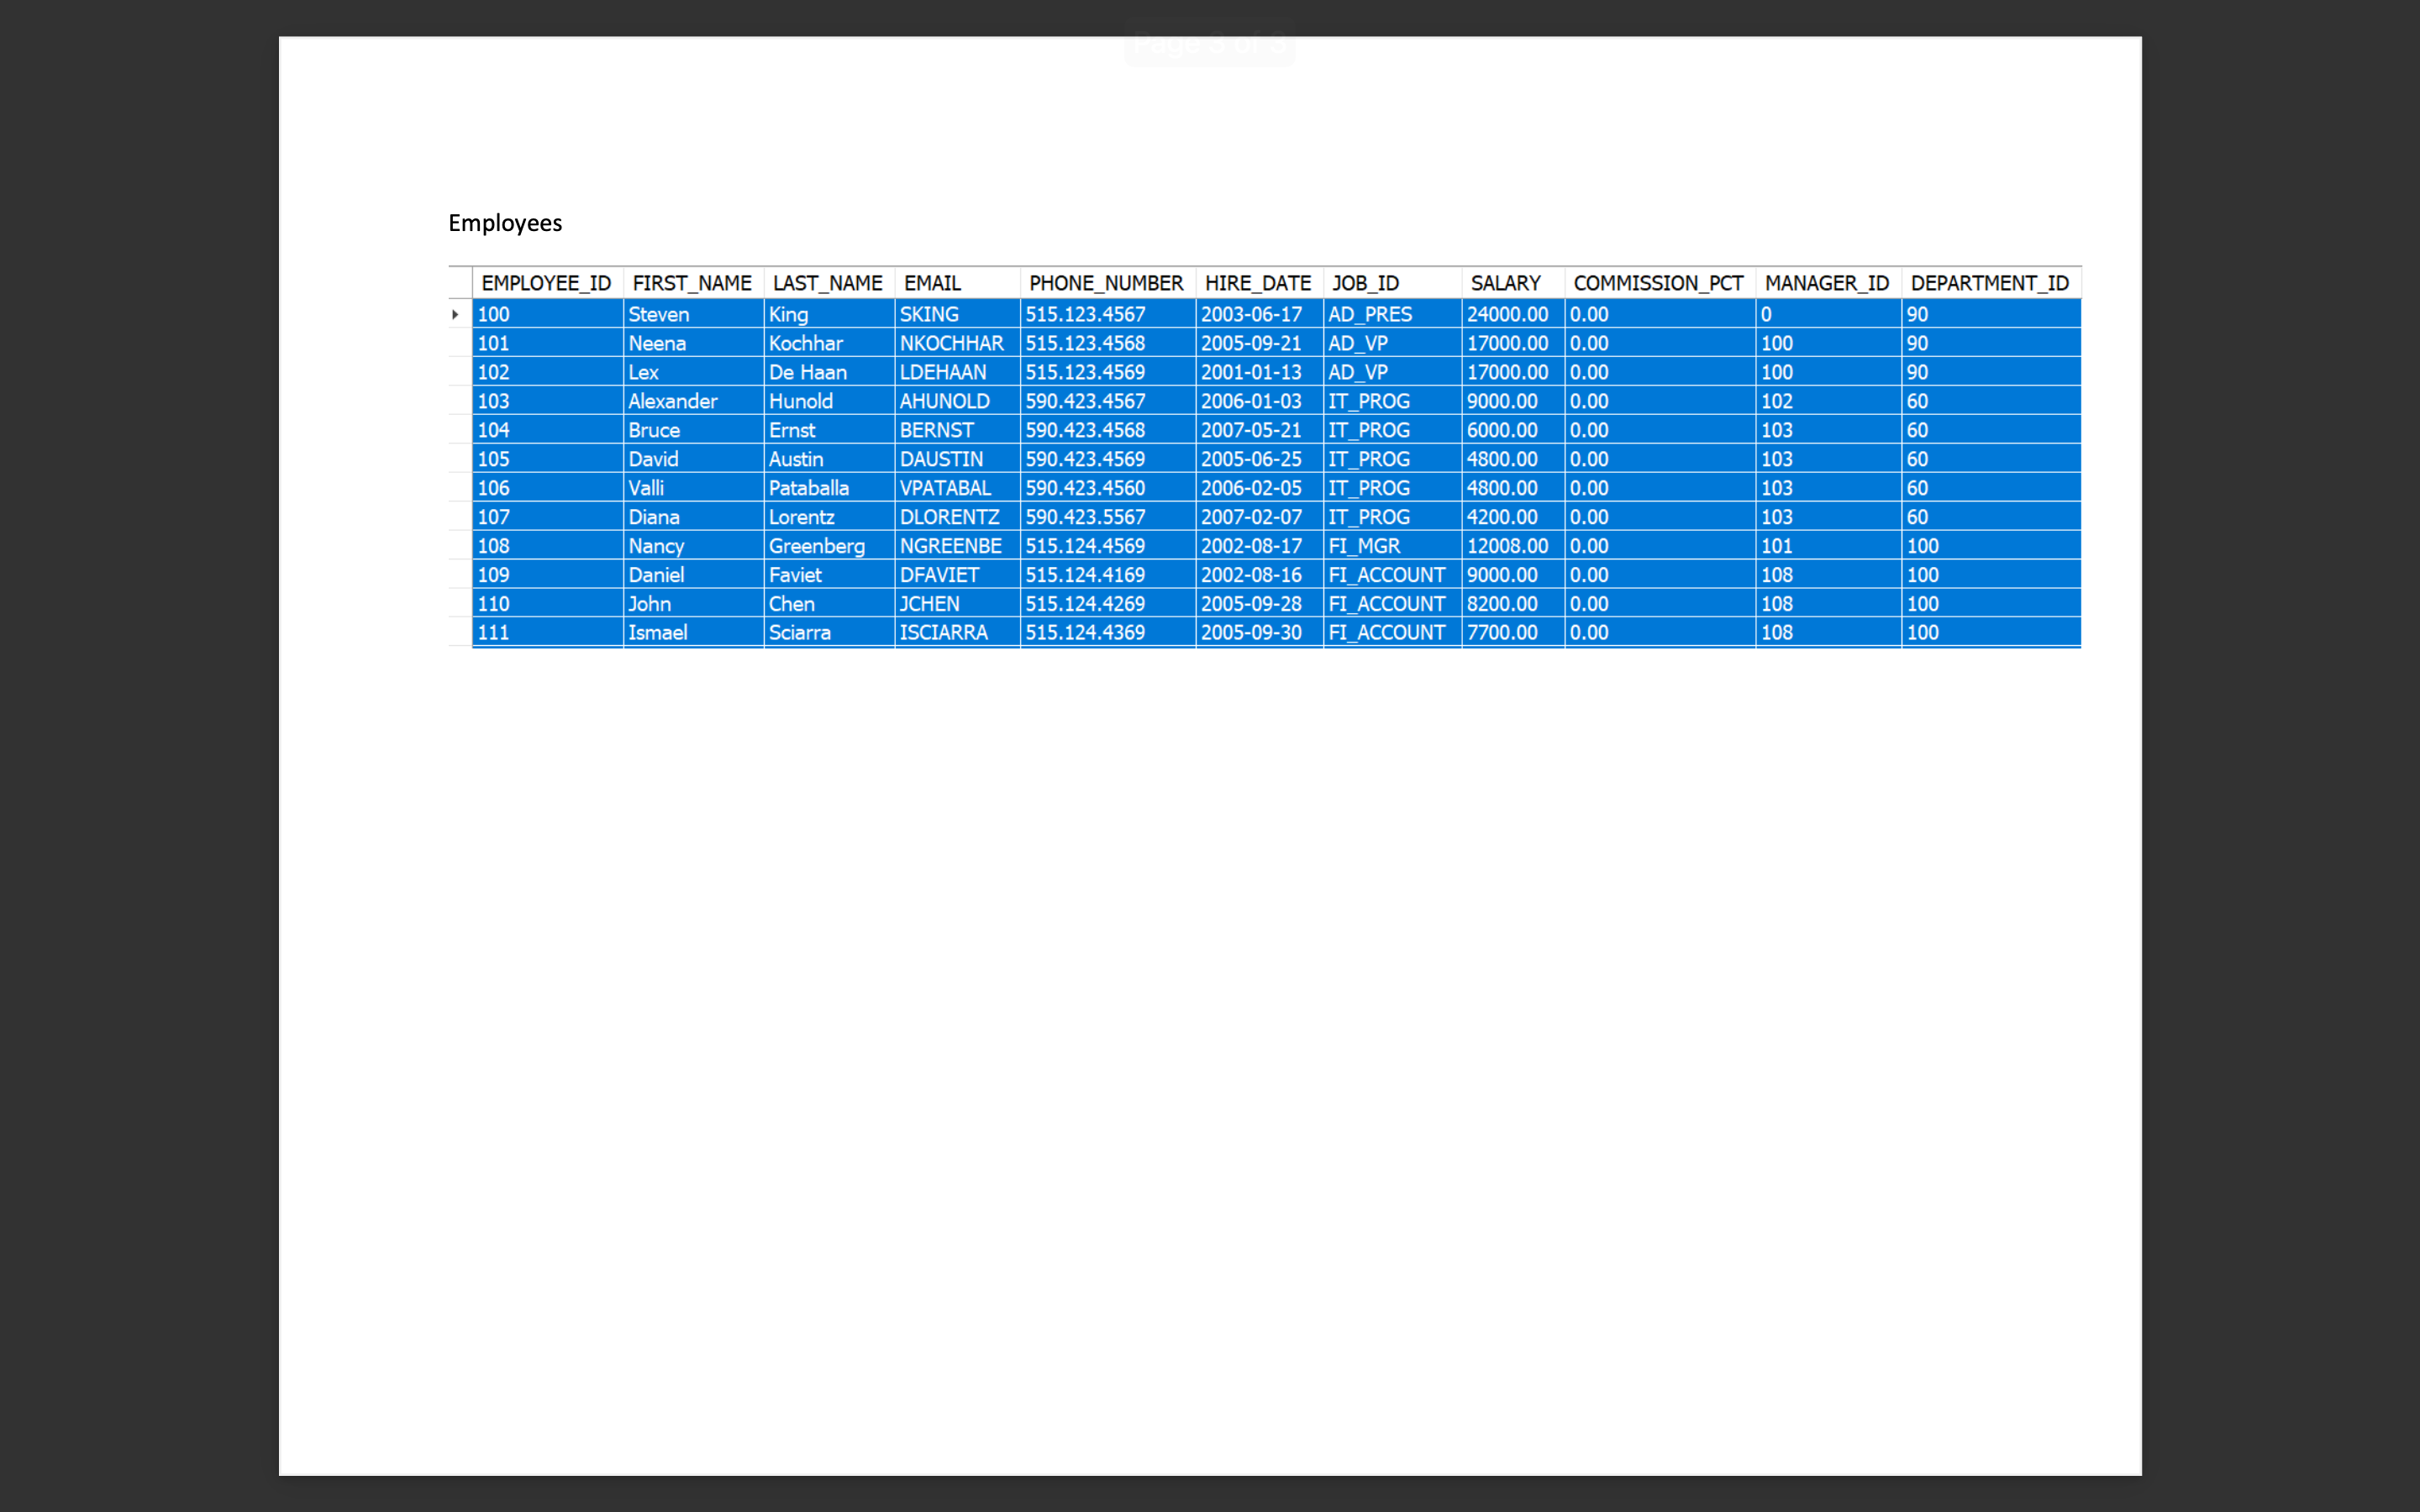
Task: Click the hire date 2001-01-13 cell
Action: [1251, 372]
